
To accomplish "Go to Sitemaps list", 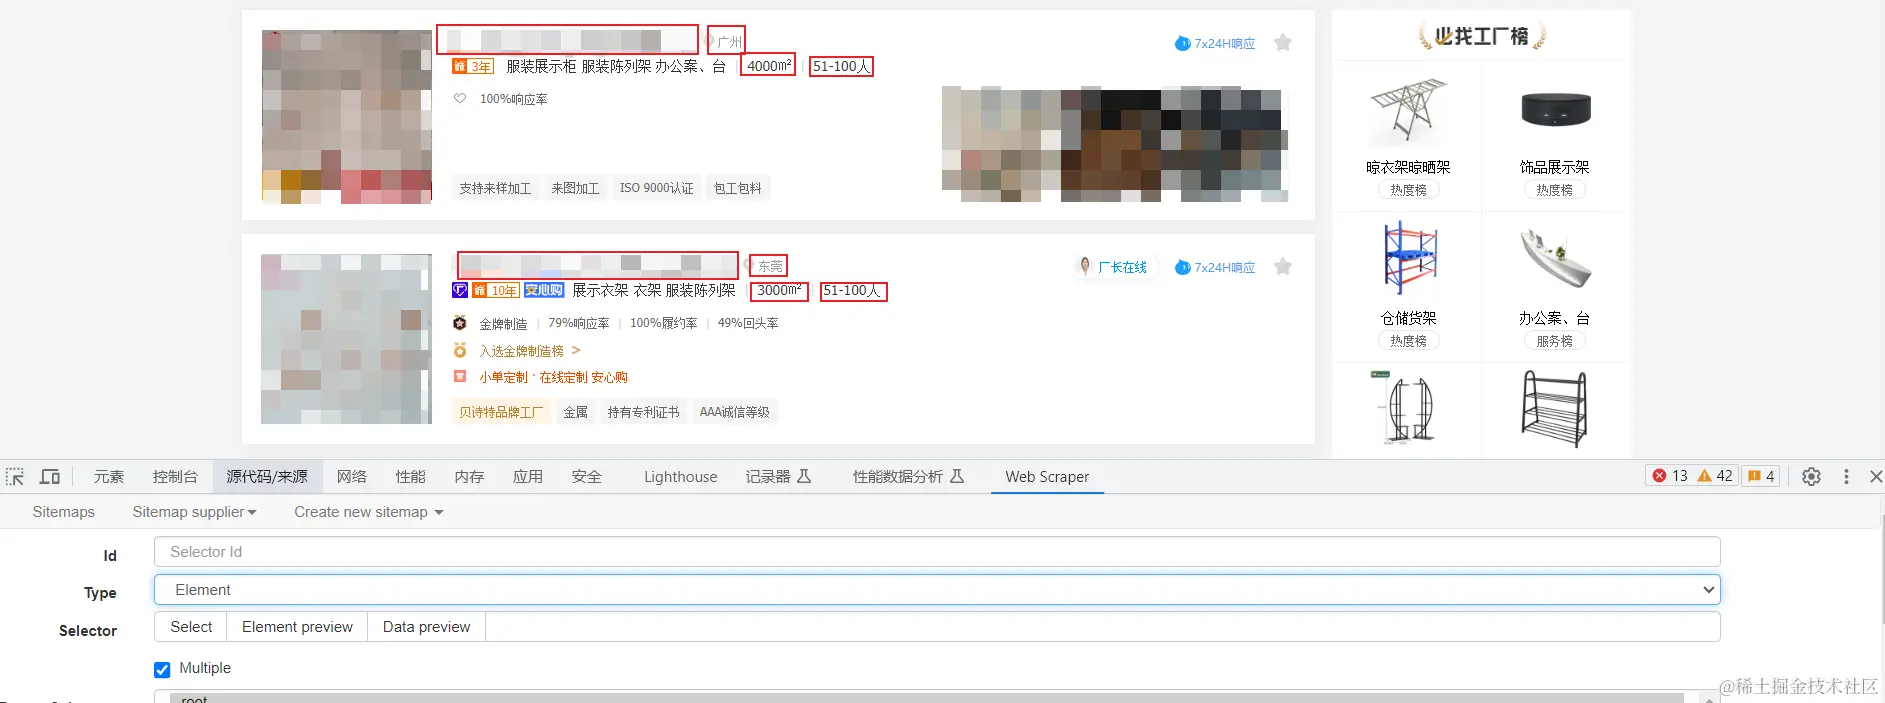I will coord(64,512).
